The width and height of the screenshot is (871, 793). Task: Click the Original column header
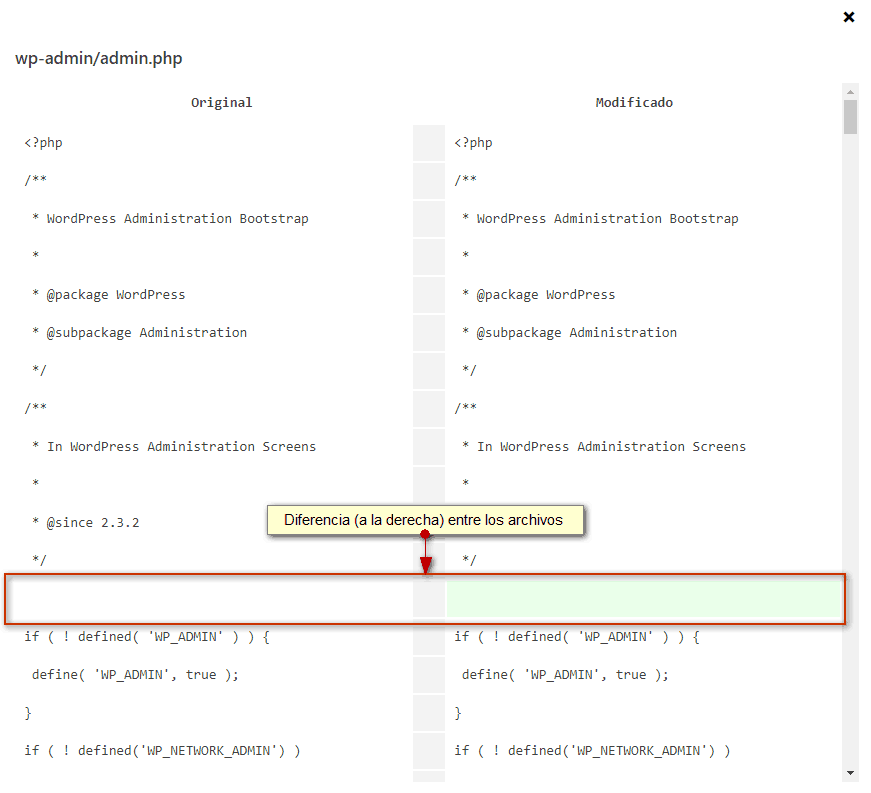pyautogui.click(x=222, y=103)
